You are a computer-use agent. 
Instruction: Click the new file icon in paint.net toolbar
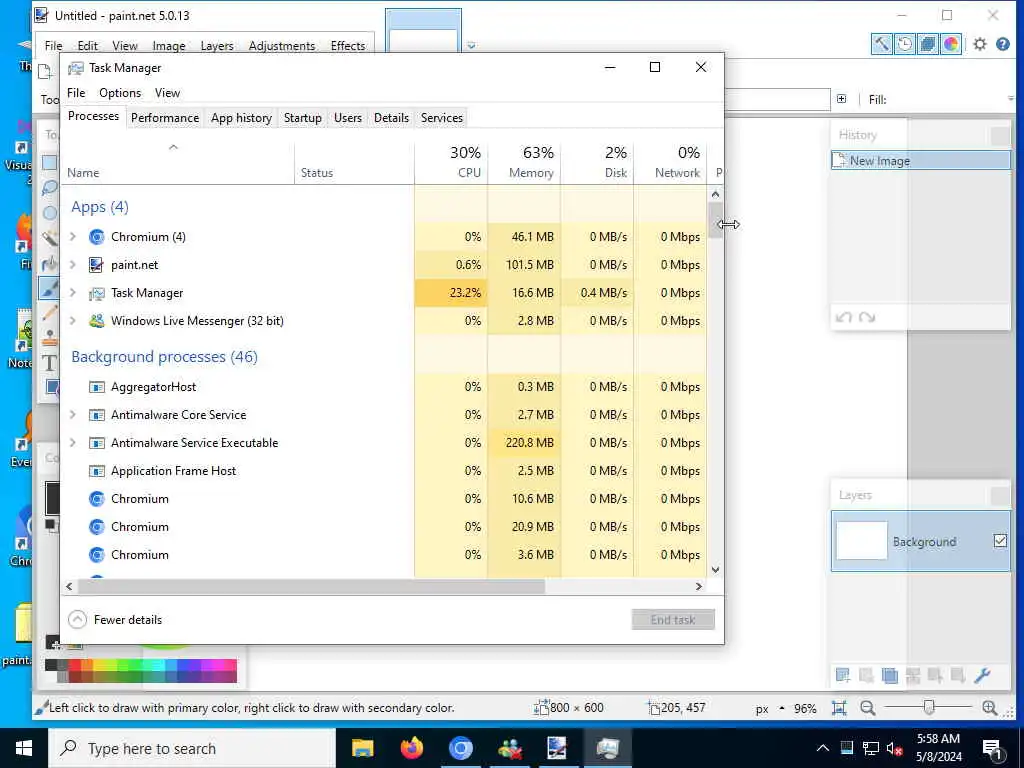[x=45, y=71]
